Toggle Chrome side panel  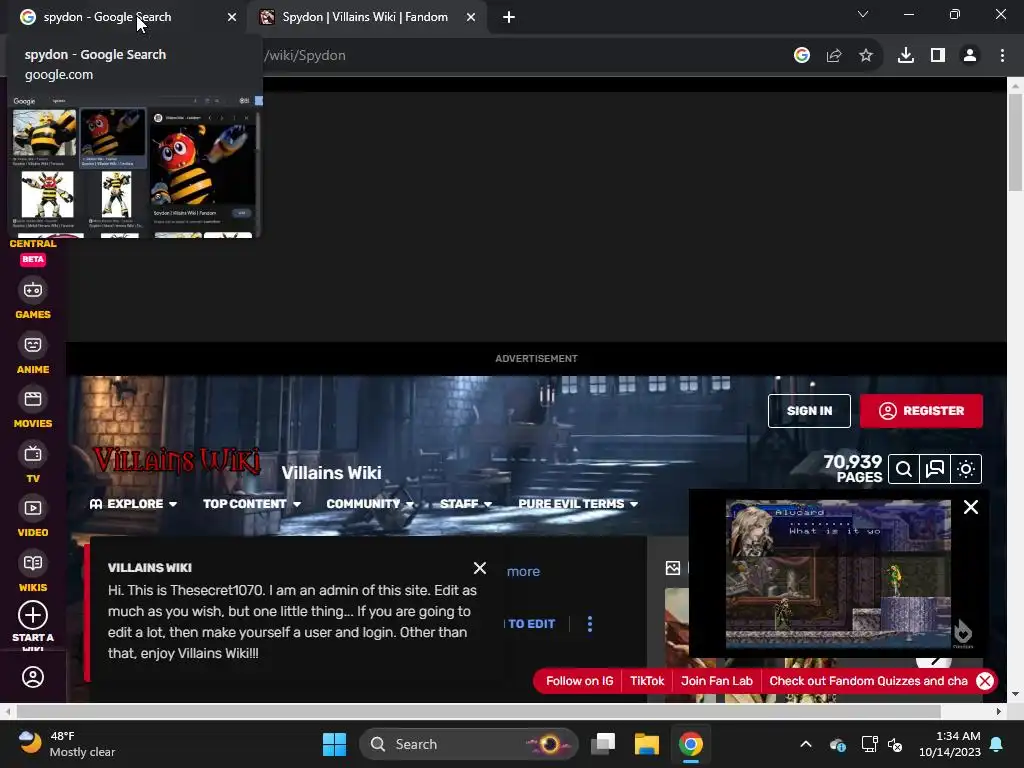point(938,56)
